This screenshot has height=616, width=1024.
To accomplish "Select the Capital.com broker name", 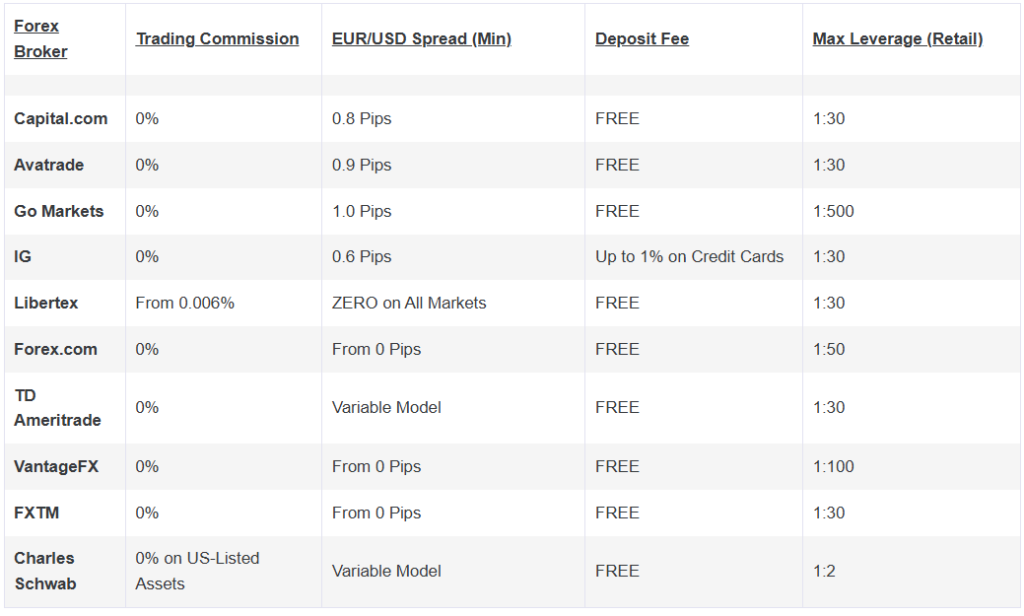I will coord(60,118).
